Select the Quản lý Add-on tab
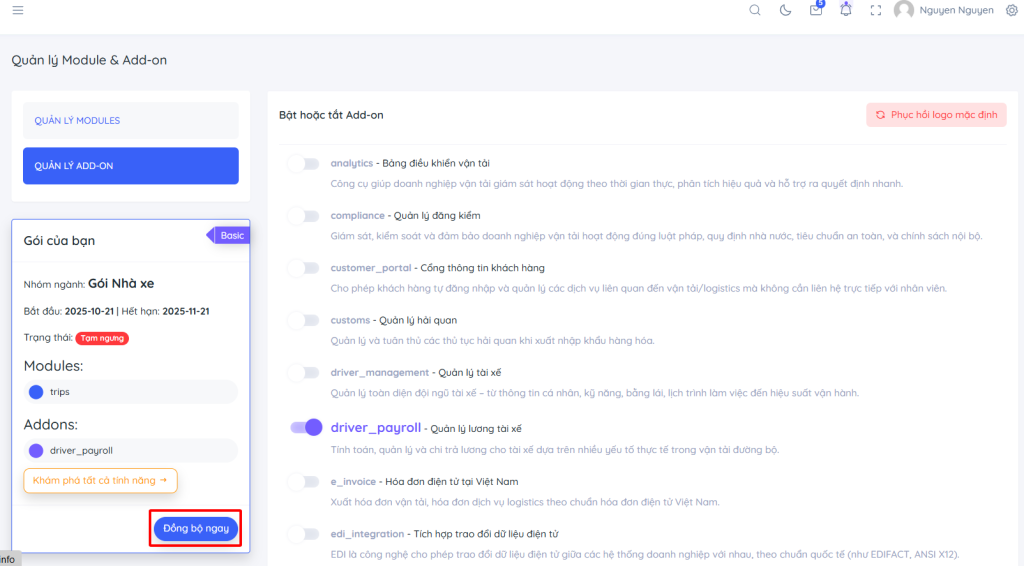Image resolution: width=1024 pixels, height=566 pixels. 131,166
